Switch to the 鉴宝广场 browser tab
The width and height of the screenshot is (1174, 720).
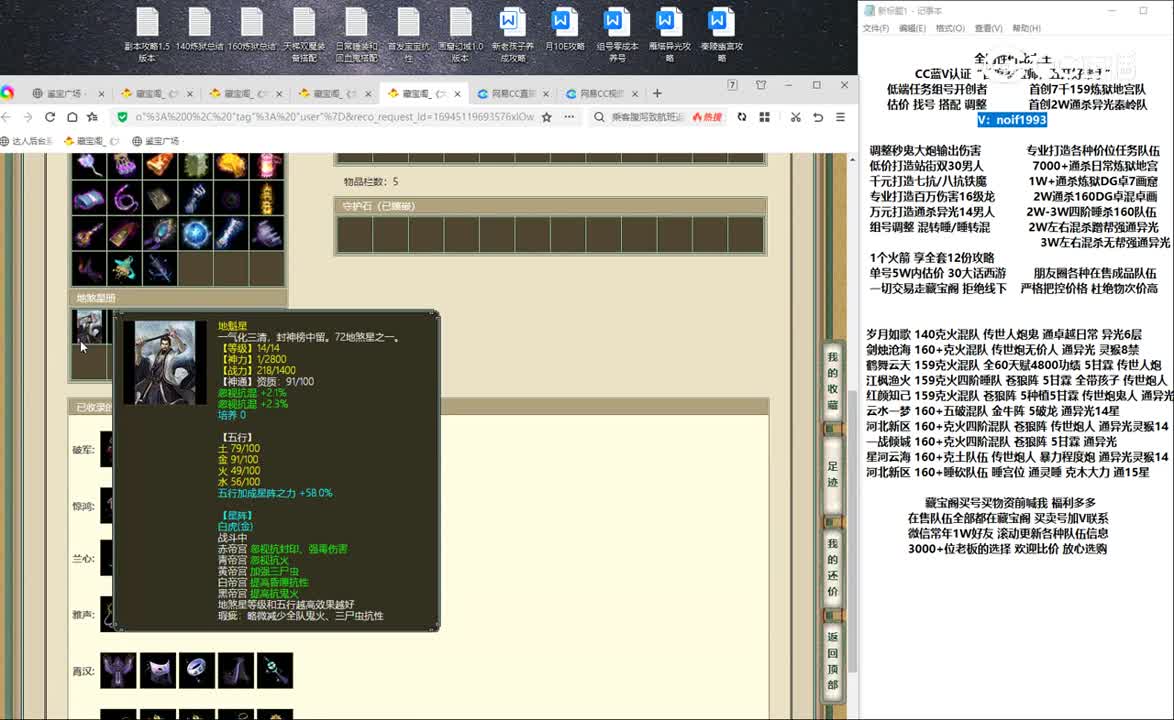pos(64,94)
